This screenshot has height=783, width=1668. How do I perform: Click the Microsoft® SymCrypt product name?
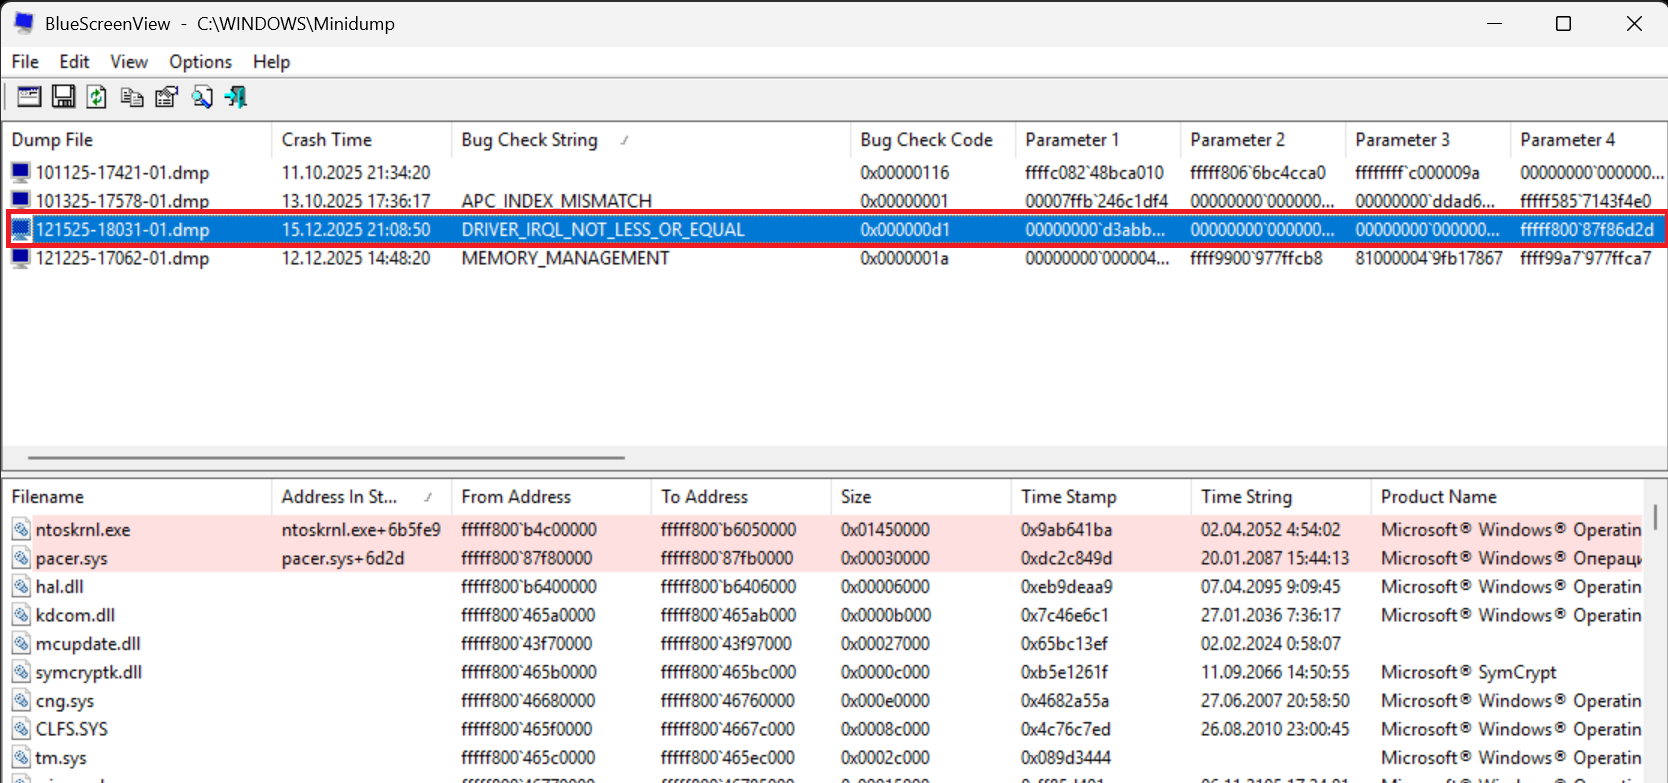[x=1469, y=672]
